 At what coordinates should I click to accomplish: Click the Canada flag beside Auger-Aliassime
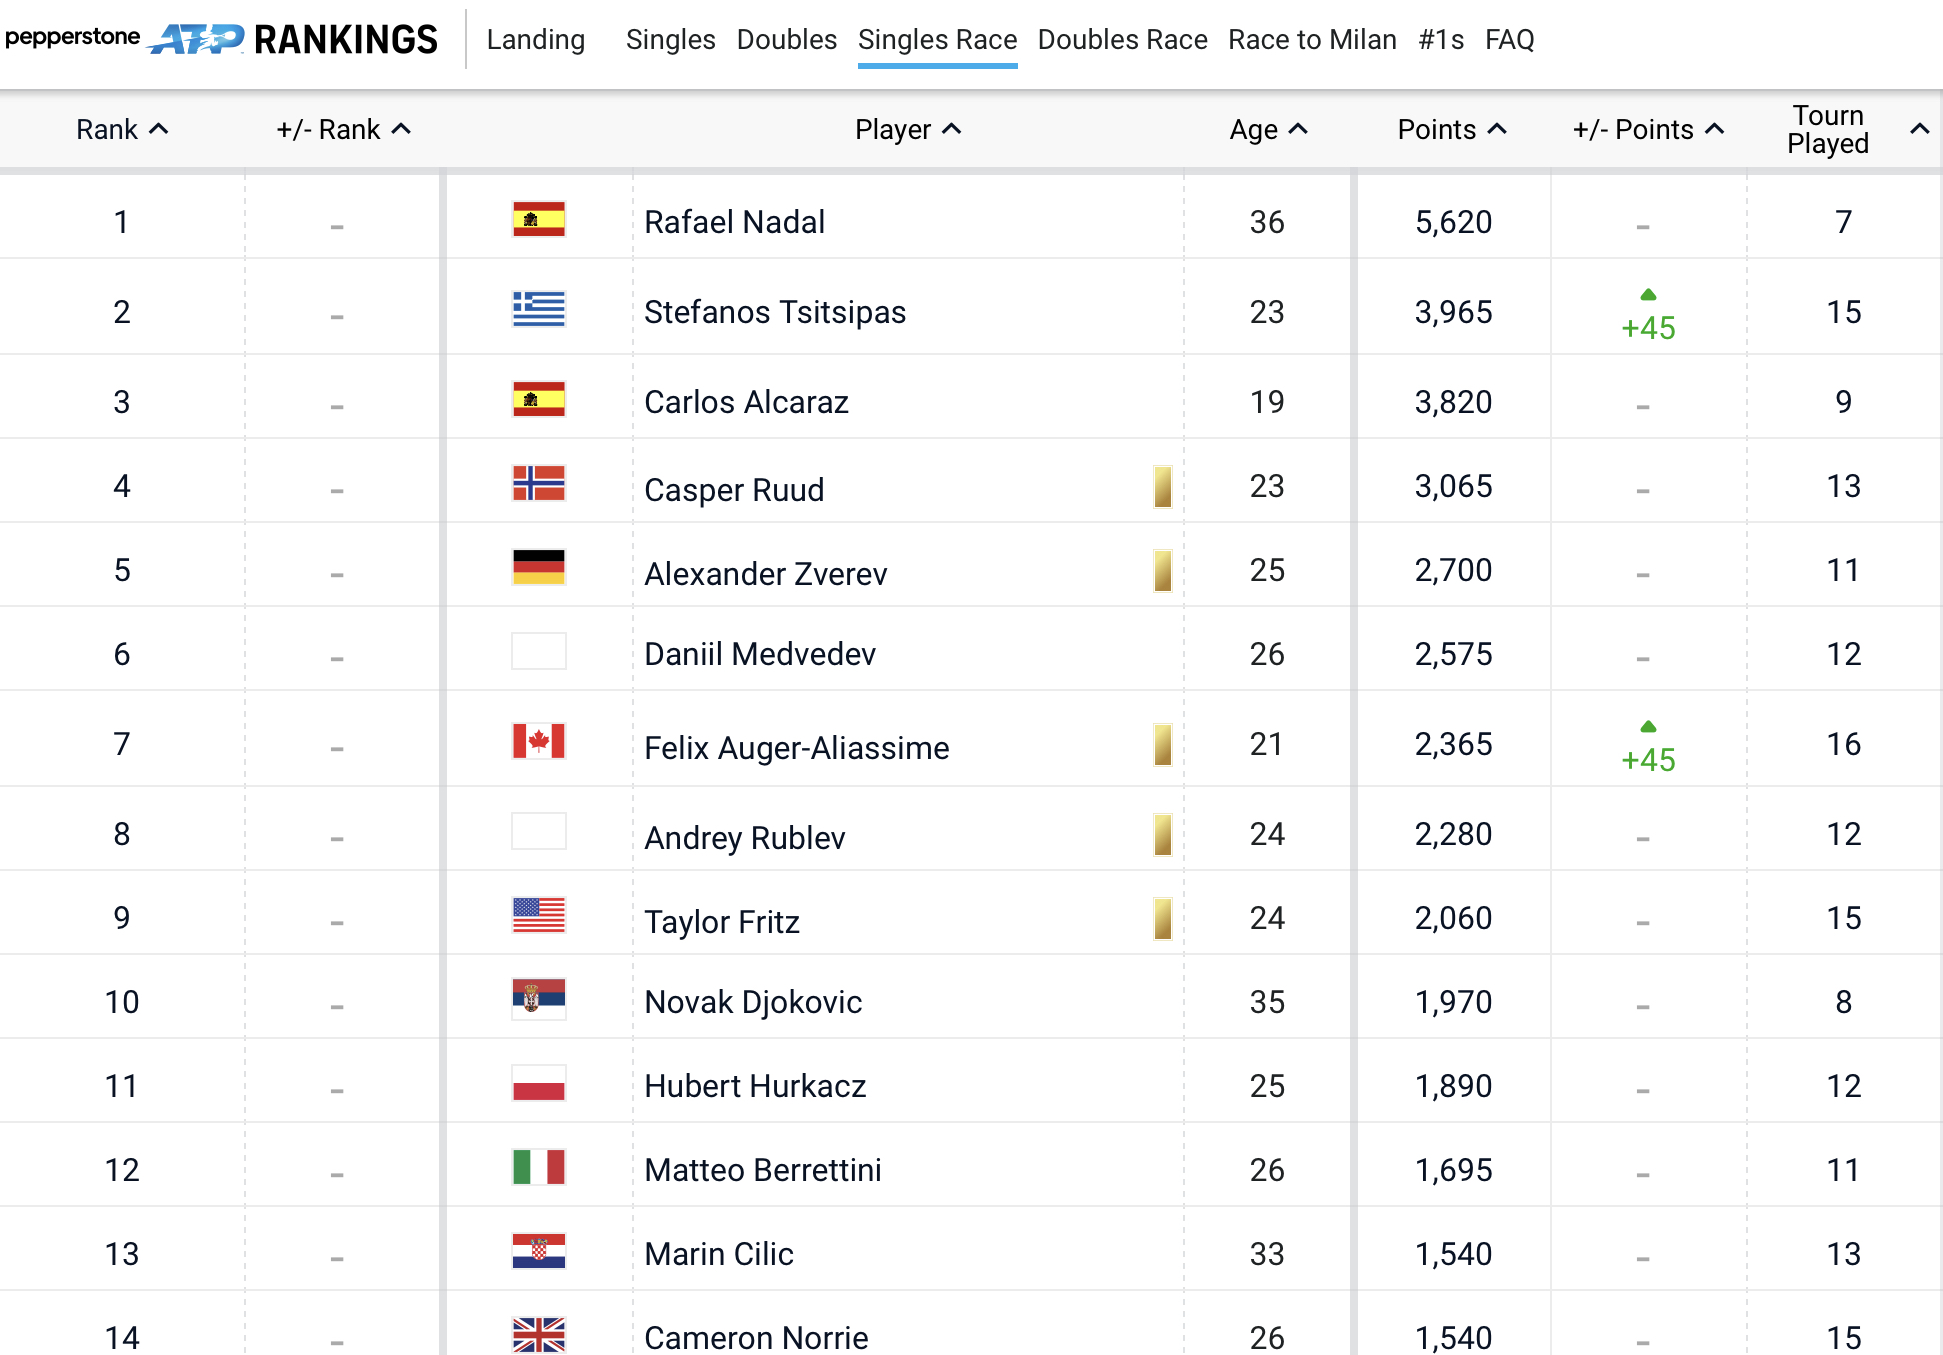click(538, 741)
